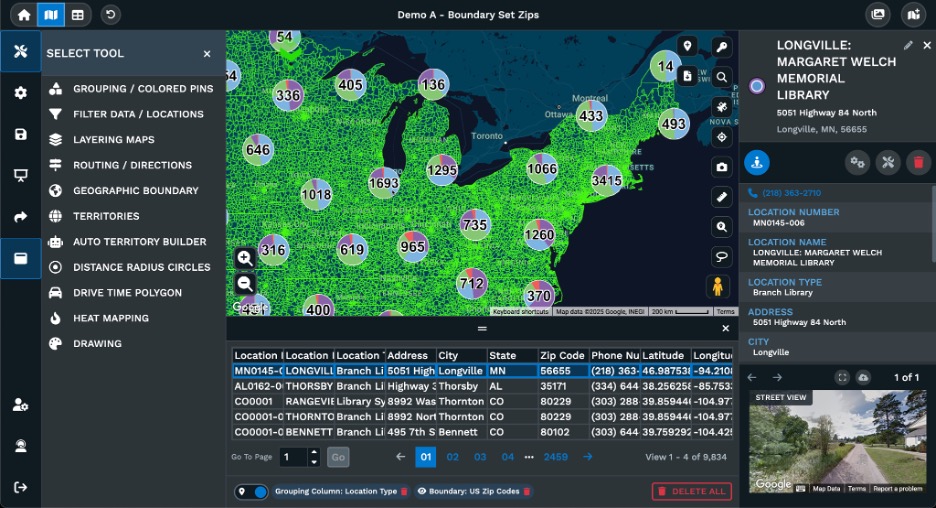
Task: Click the ruler measure icon on map
Action: coord(721,196)
